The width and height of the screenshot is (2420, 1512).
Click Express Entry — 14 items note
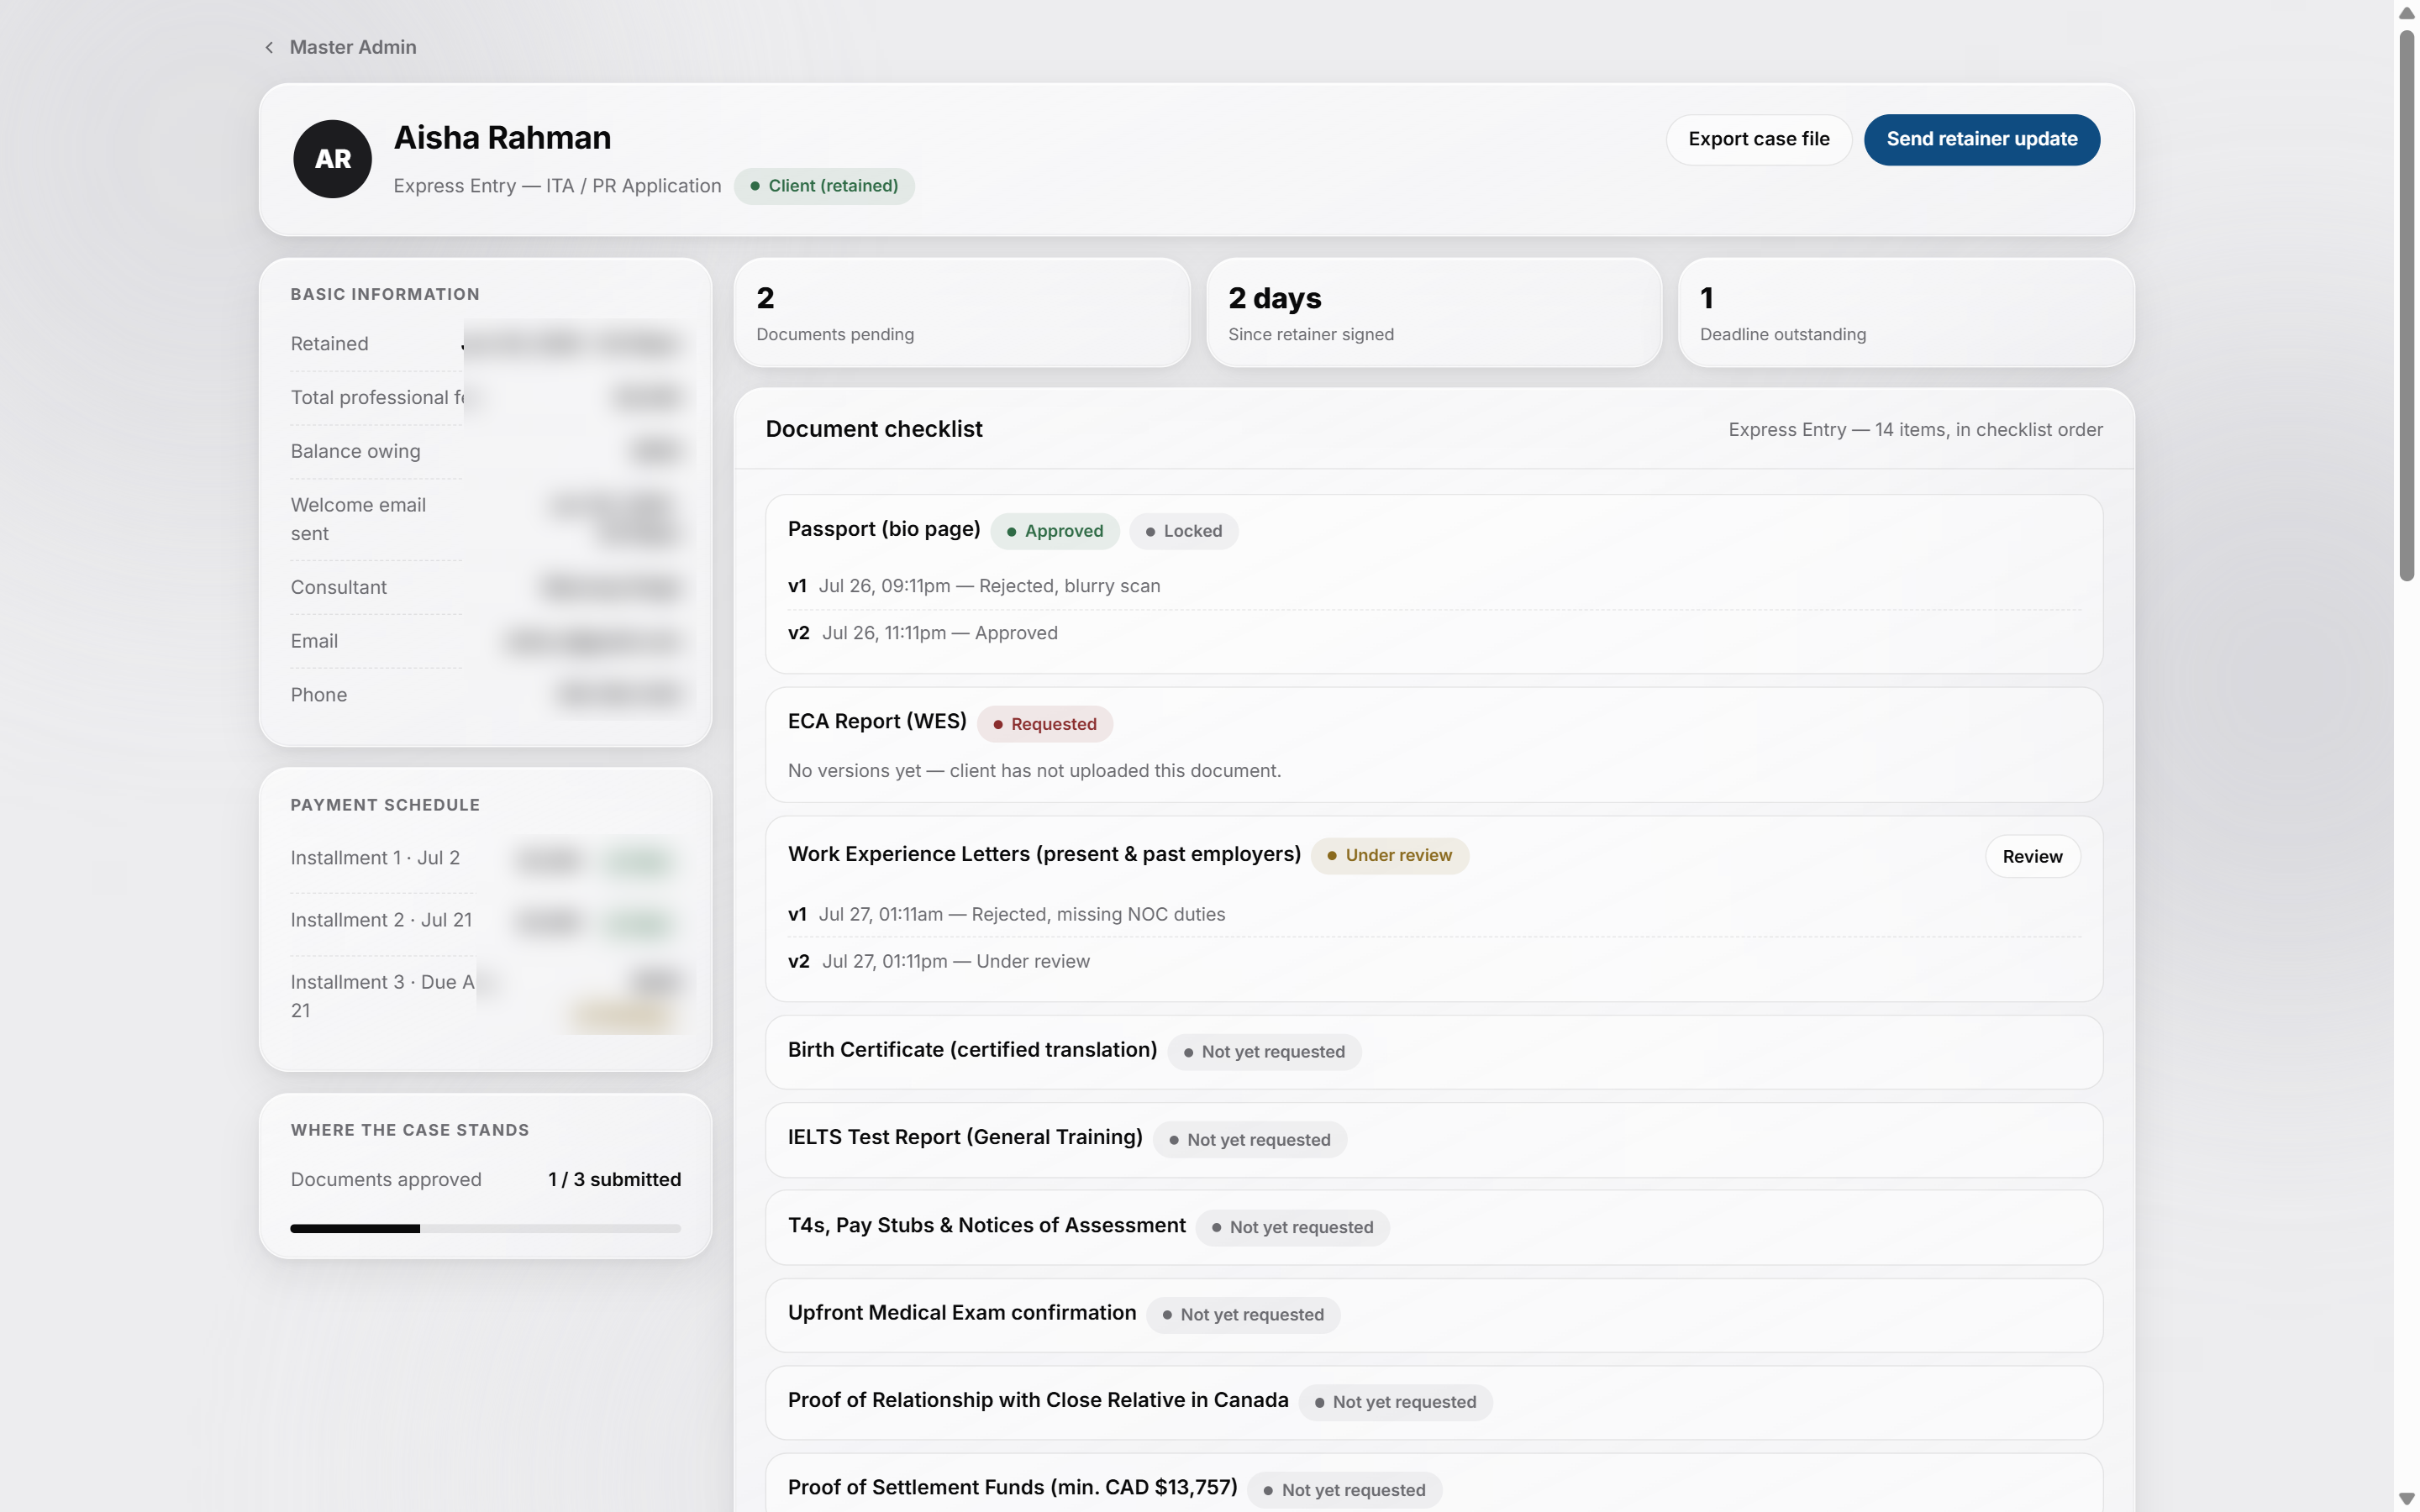[x=1914, y=429]
